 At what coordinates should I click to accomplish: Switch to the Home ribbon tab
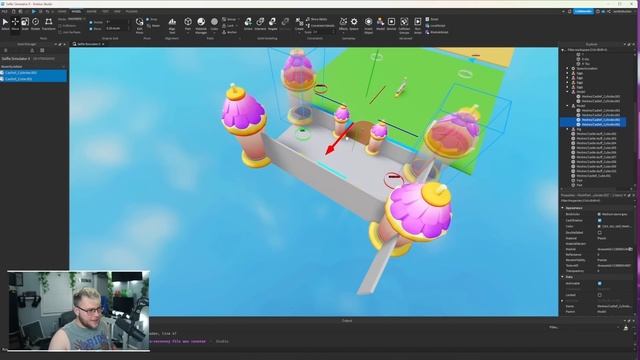(62, 11)
